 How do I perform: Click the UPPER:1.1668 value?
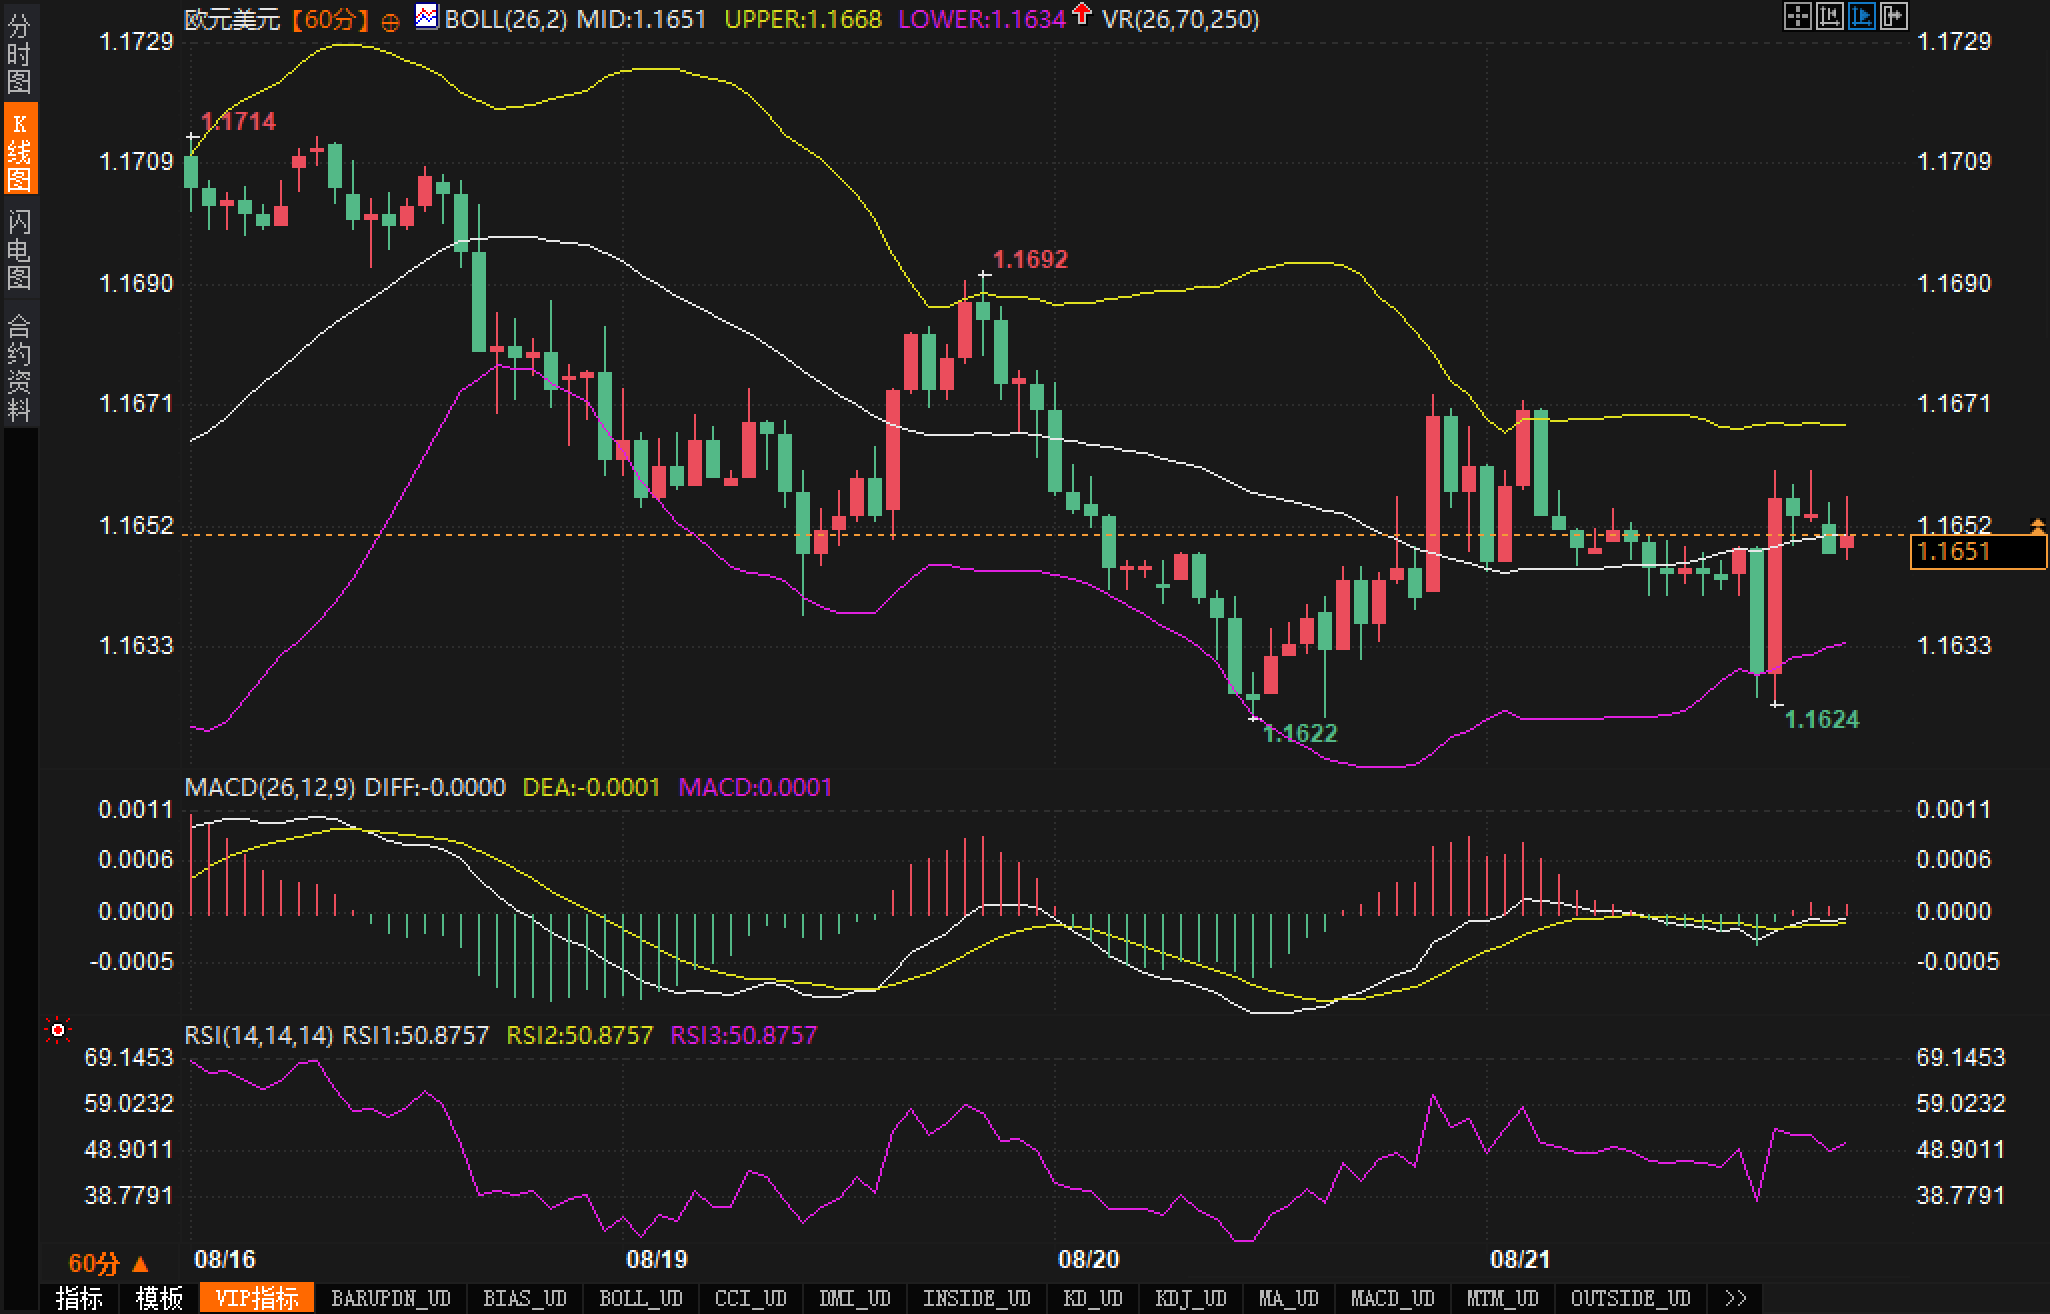803,19
